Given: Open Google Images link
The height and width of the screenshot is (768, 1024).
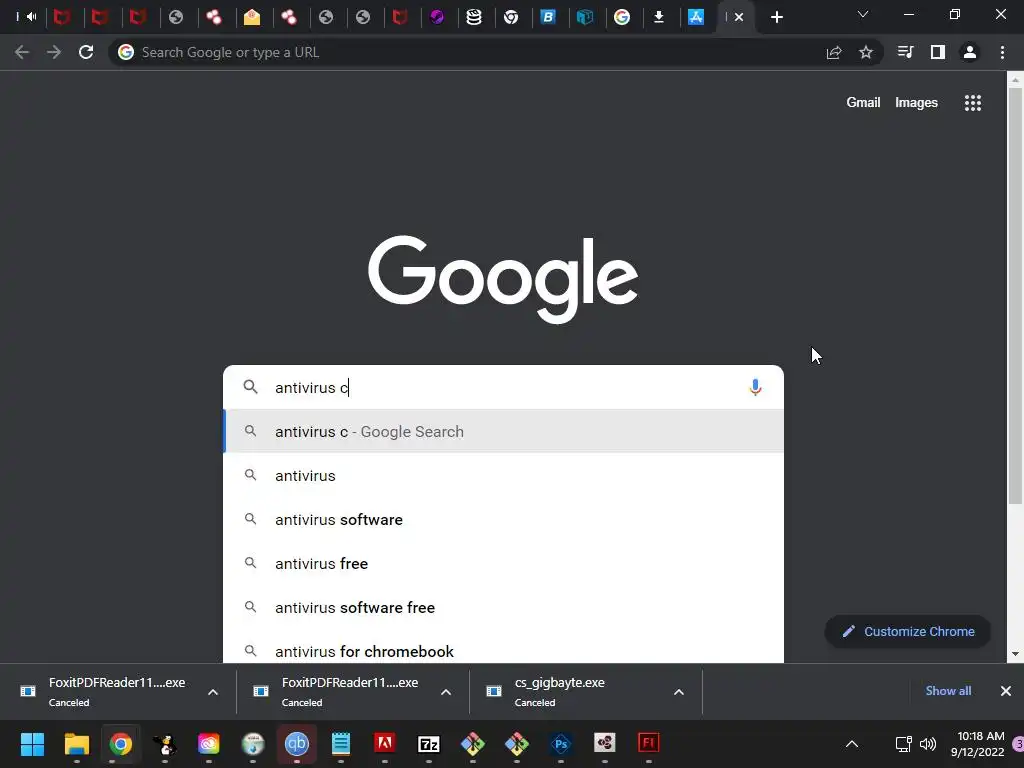Looking at the screenshot, I should (x=916, y=103).
